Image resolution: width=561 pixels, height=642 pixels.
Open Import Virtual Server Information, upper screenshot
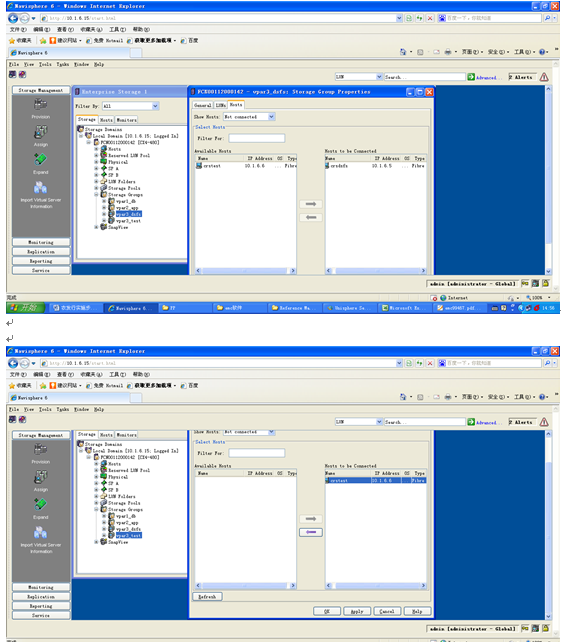click(40, 188)
